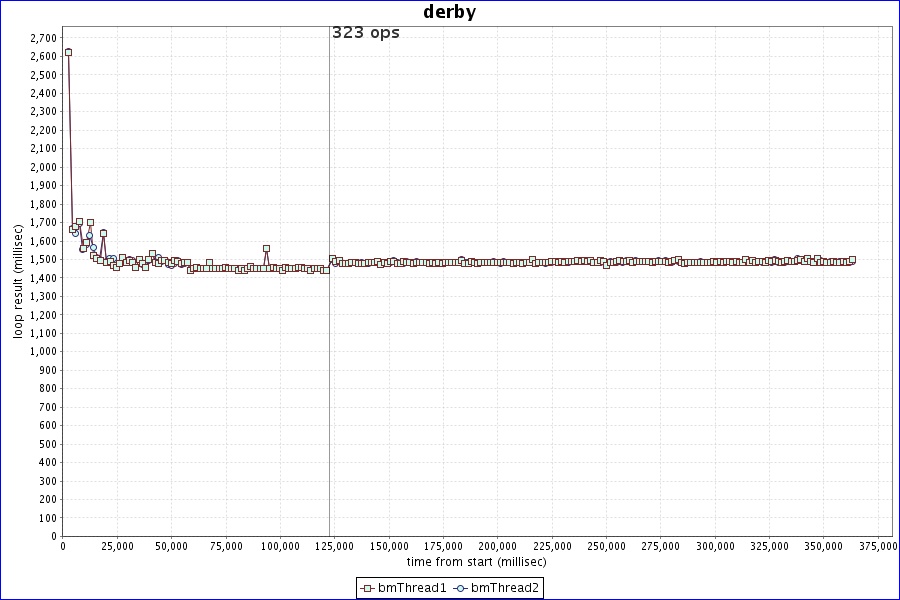Viewport: 900px width, 600px height.
Task: Select the bmThread2 legend label
Action: [x=505, y=588]
